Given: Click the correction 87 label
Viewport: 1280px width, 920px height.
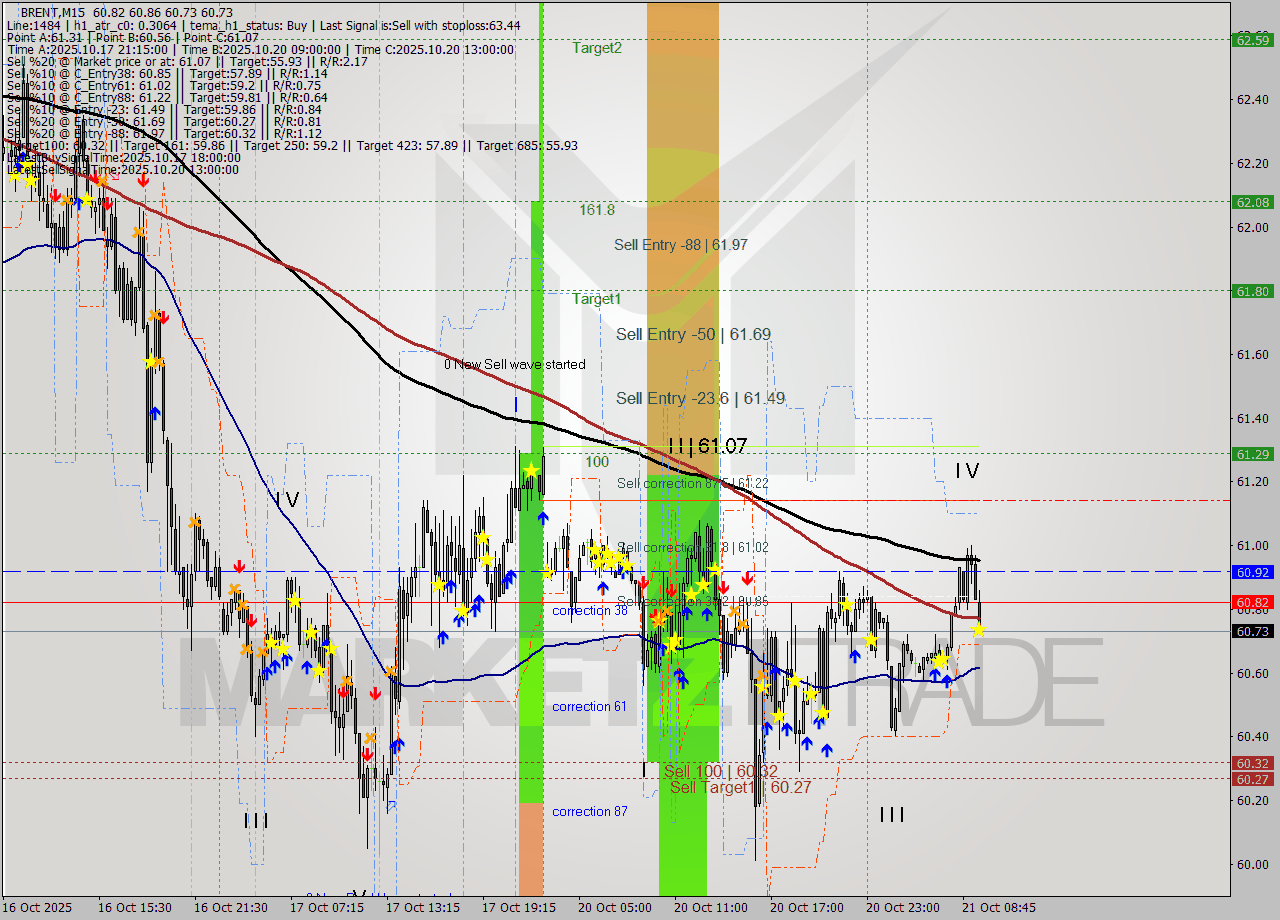Looking at the screenshot, I should pyautogui.click(x=590, y=811).
